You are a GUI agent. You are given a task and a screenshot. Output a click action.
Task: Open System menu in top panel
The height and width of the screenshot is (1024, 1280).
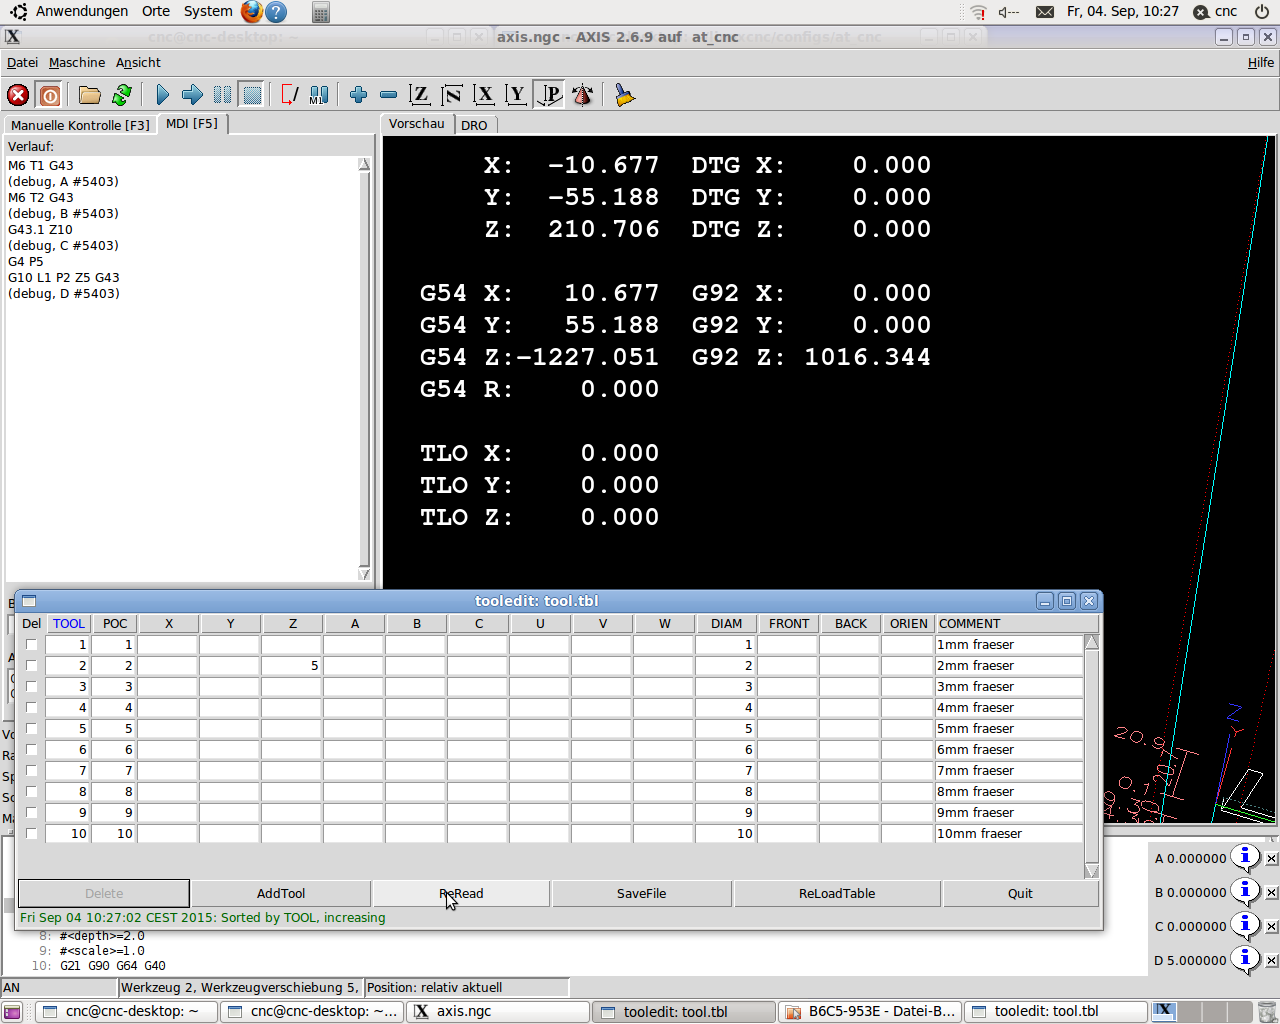(x=208, y=12)
